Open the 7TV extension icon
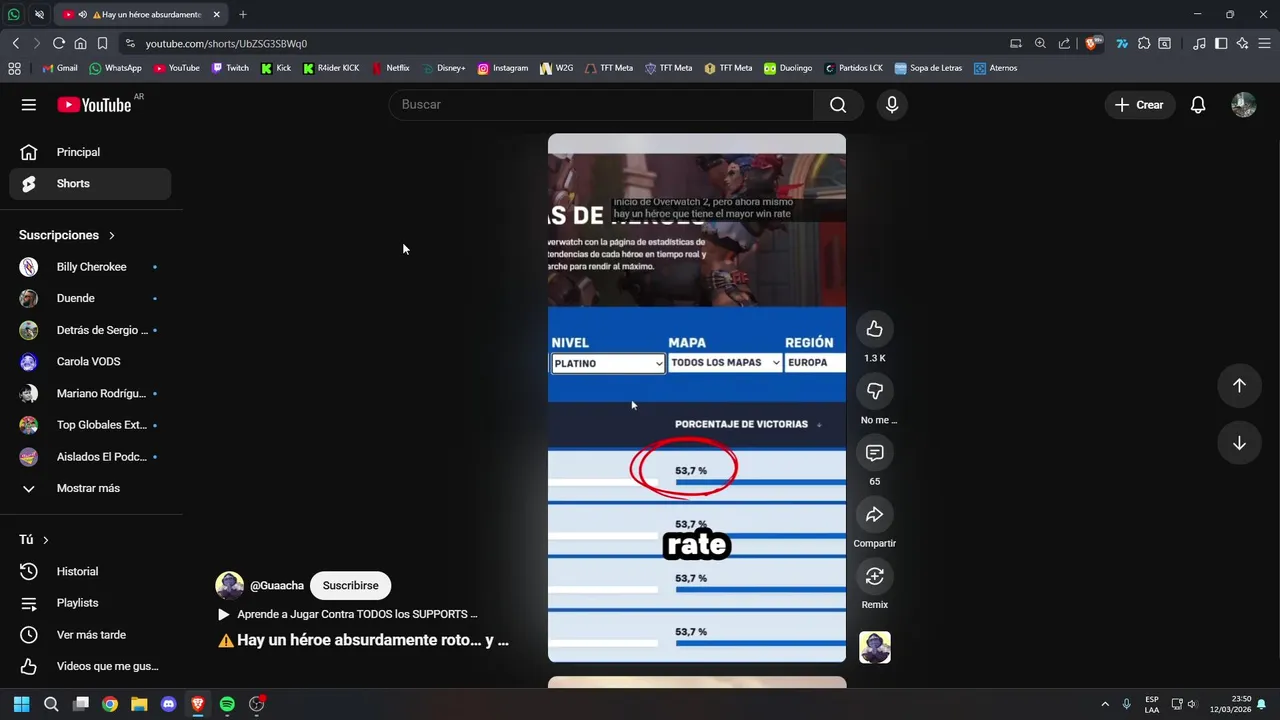This screenshot has height=720, width=1280. pos(1122,44)
